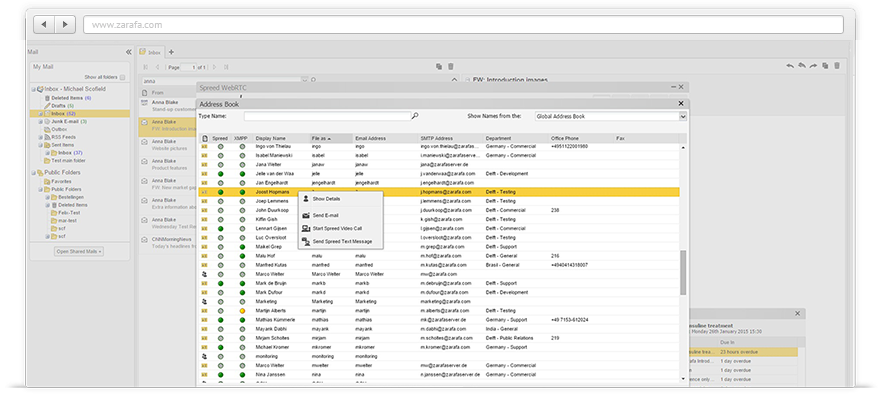Click the trash icon above mail list

[x=450, y=67]
